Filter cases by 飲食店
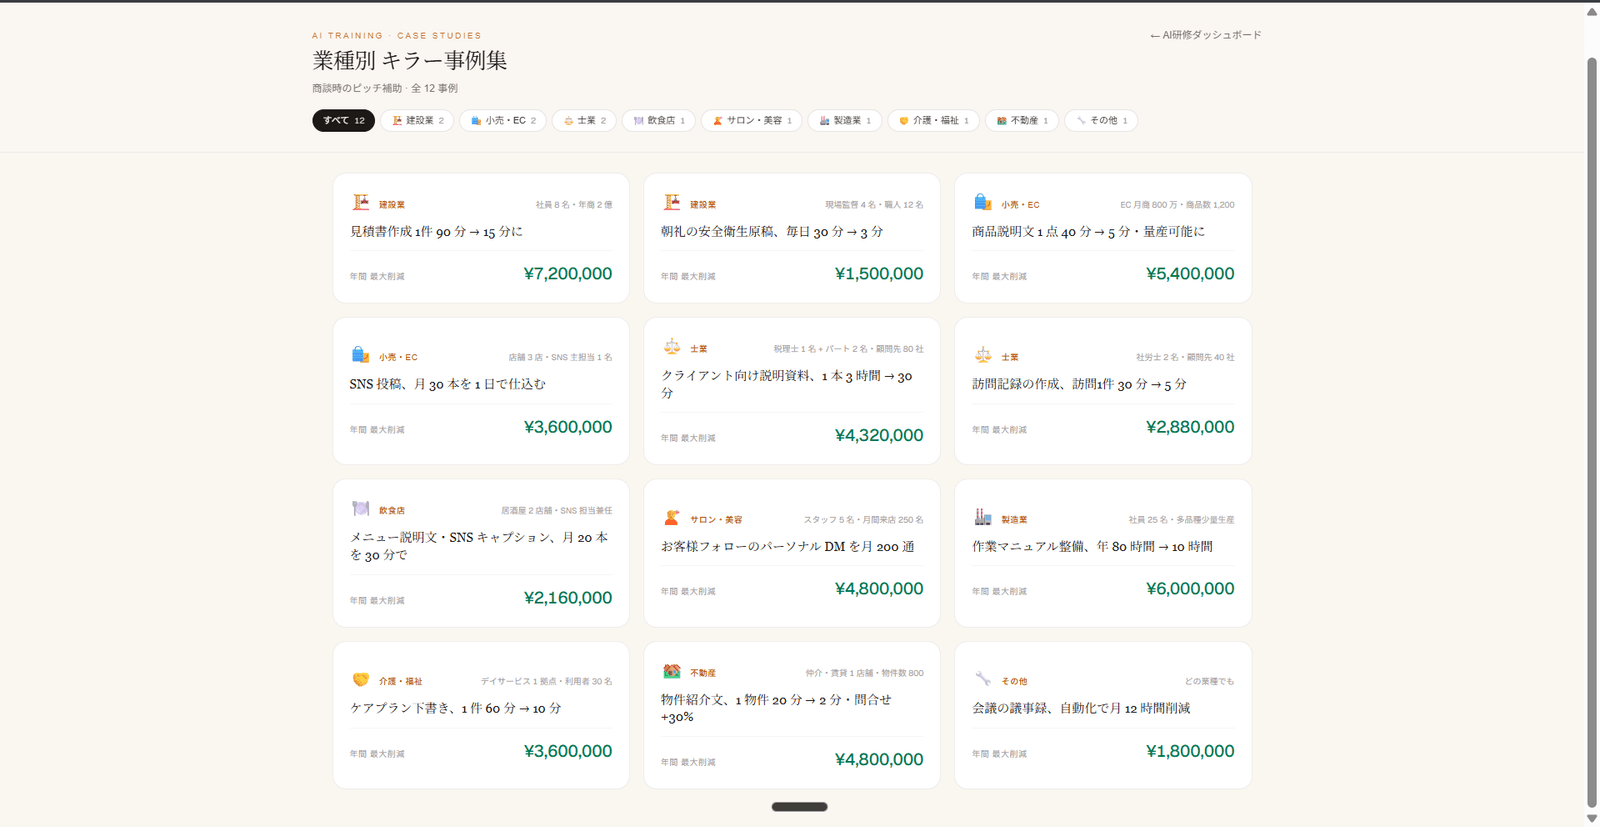 point(659,120)
